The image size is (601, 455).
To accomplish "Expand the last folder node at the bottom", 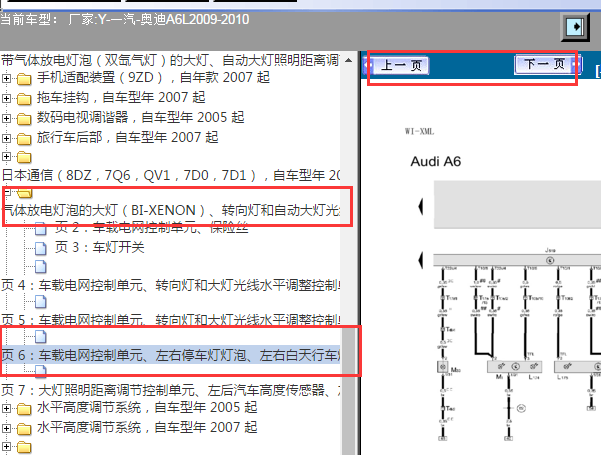I will tap(6, 446).
